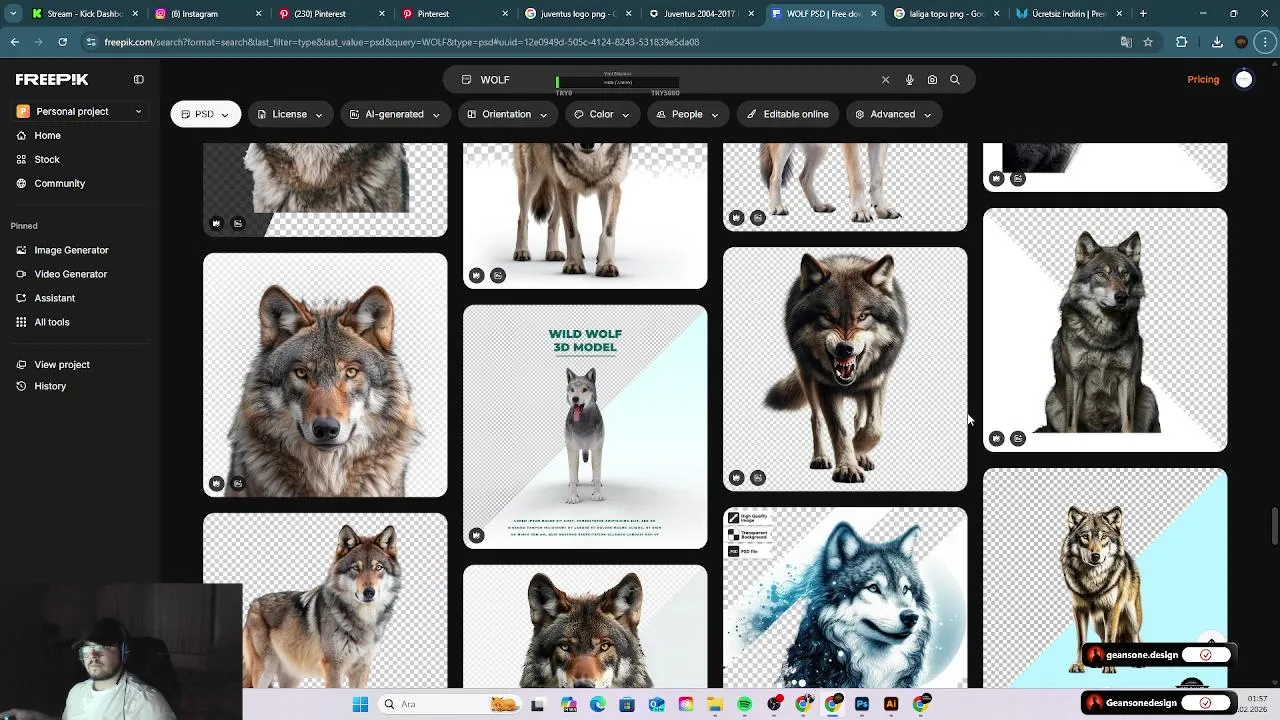Click the similar icon on sitting wolf card
This screenshot has height=720, width=1280.
(1018, 438)
